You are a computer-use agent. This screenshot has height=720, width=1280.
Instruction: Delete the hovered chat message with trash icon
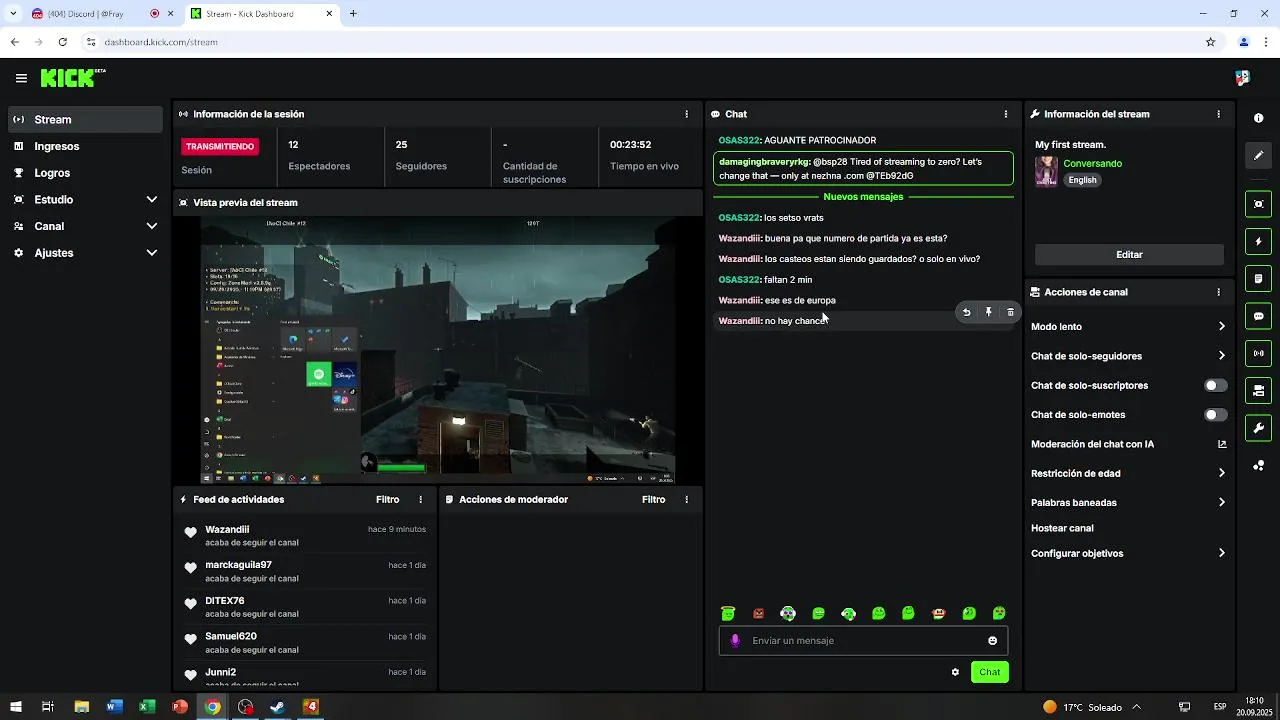coord(1010,312)
